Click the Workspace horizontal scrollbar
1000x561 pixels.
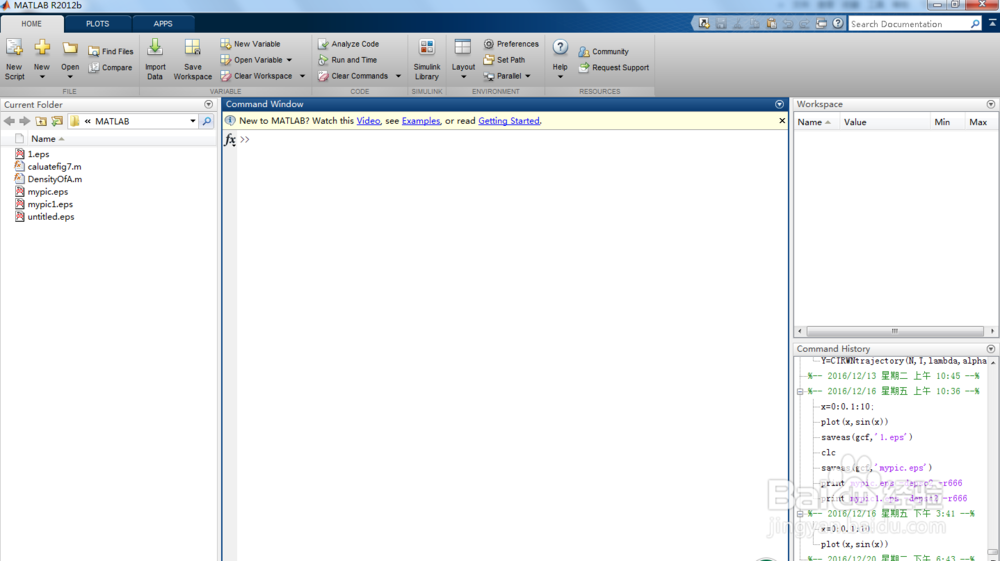pos(895,331)
